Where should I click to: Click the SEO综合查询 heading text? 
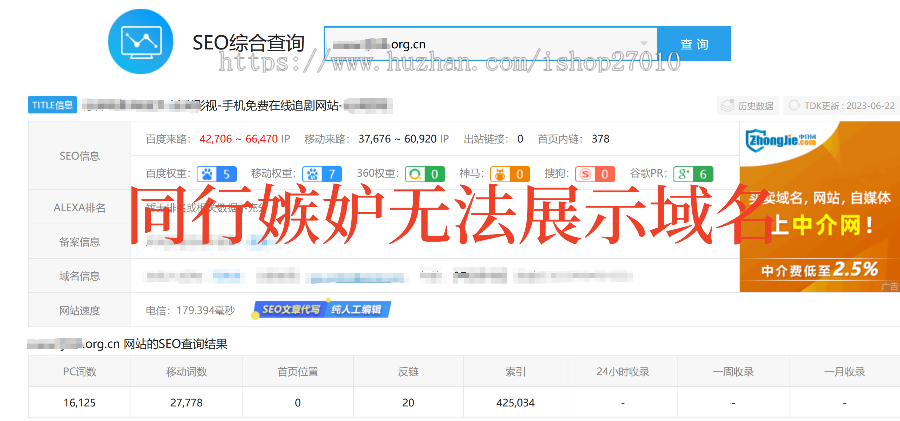(x=248, y=43)
